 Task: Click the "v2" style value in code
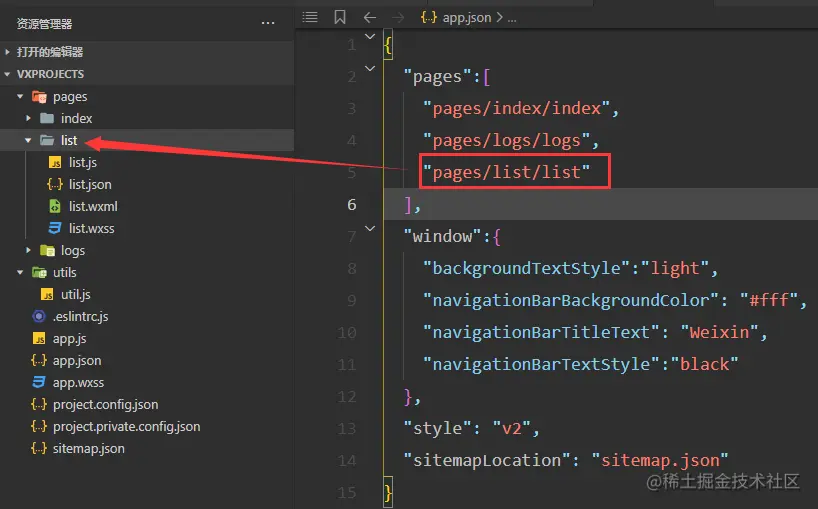512,428
